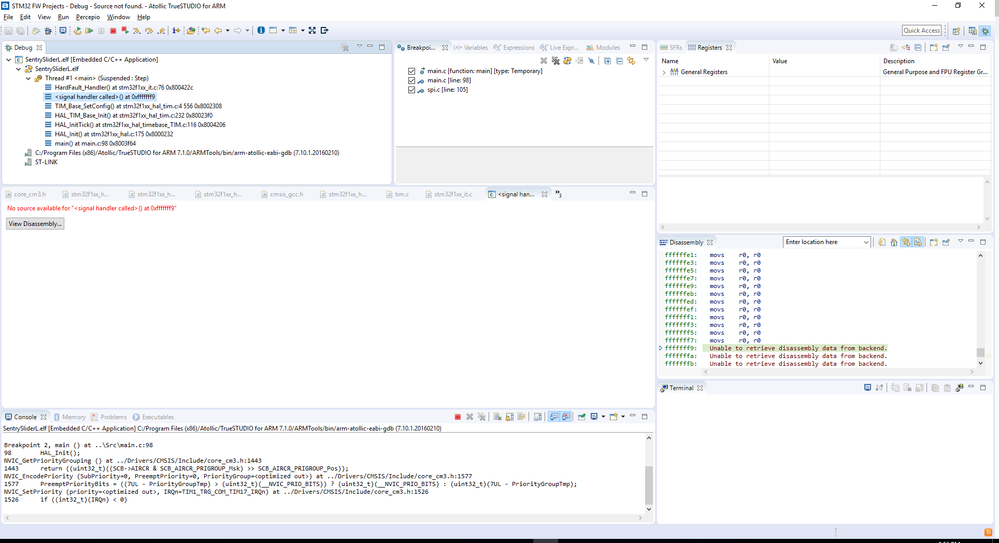Click the bug debug-launch toolbar icon

click(48, 31)
